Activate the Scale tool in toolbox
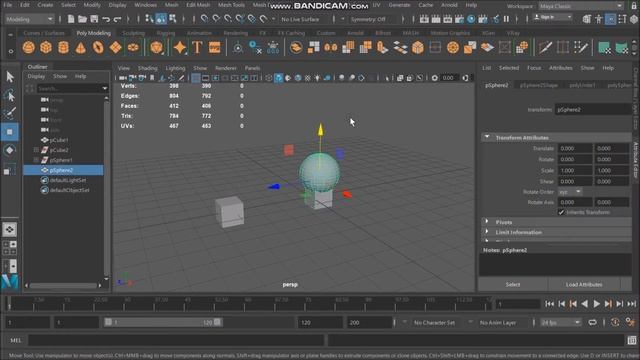 [x=10, y=169]
